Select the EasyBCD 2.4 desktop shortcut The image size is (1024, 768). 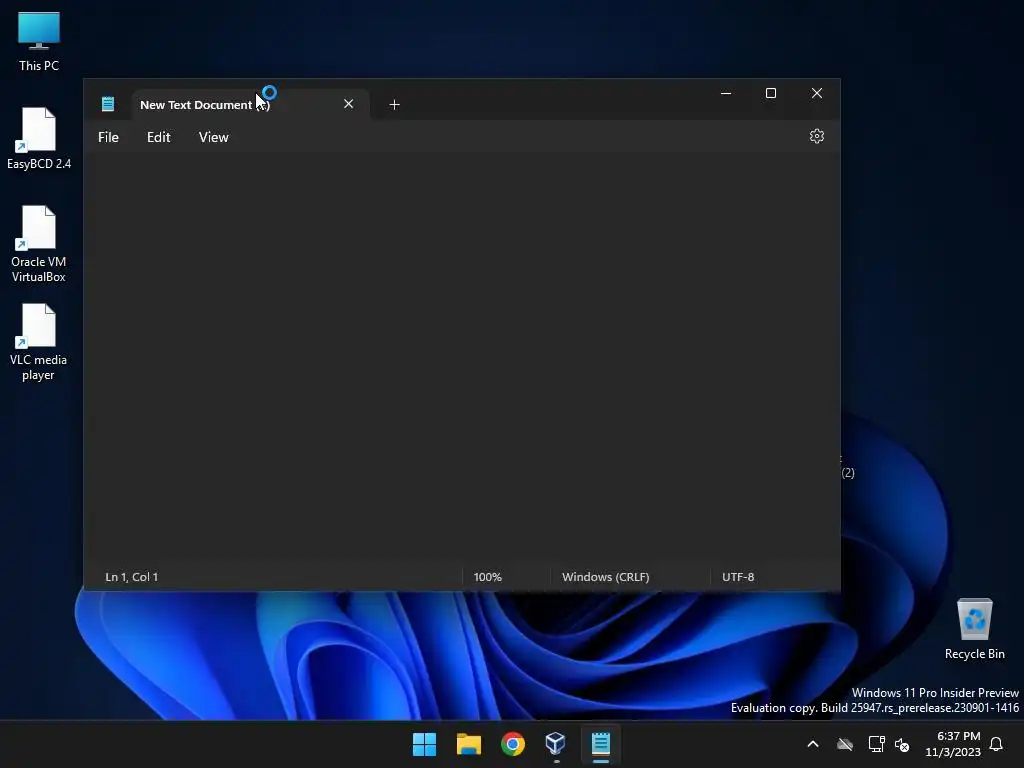(x=39, y=138)
